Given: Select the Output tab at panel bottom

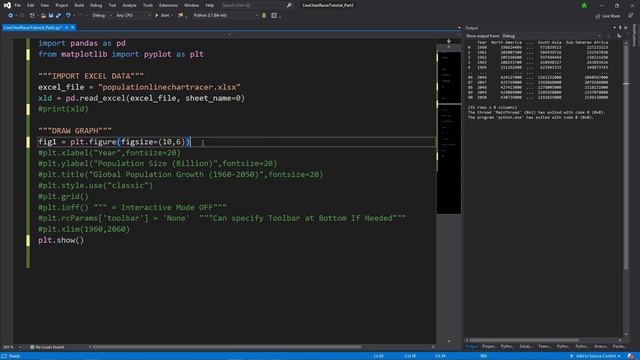Looking at the screenshot, I should point(472,346).
